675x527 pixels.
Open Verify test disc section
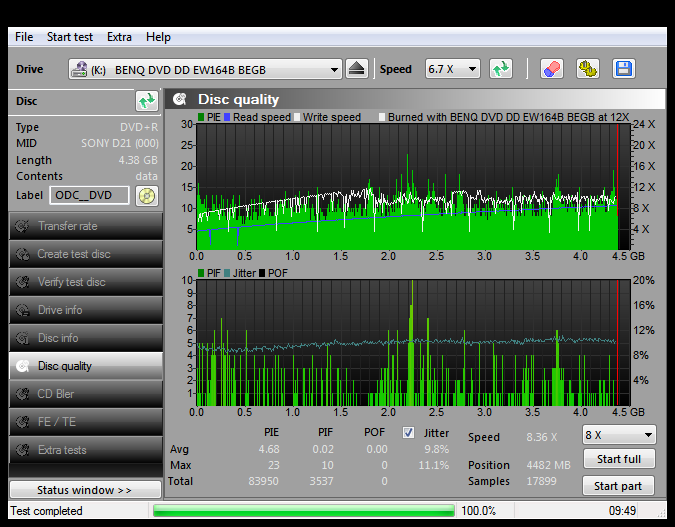pos(86,282)
